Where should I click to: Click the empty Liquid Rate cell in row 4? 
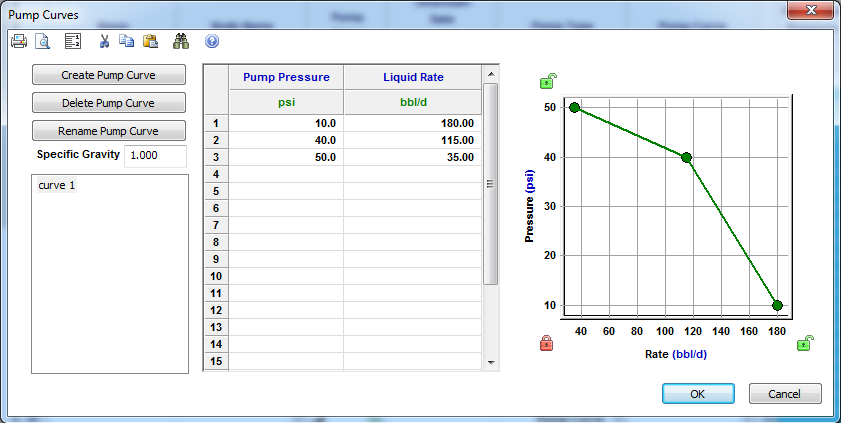pyautogui.click(x=413, y=174)
